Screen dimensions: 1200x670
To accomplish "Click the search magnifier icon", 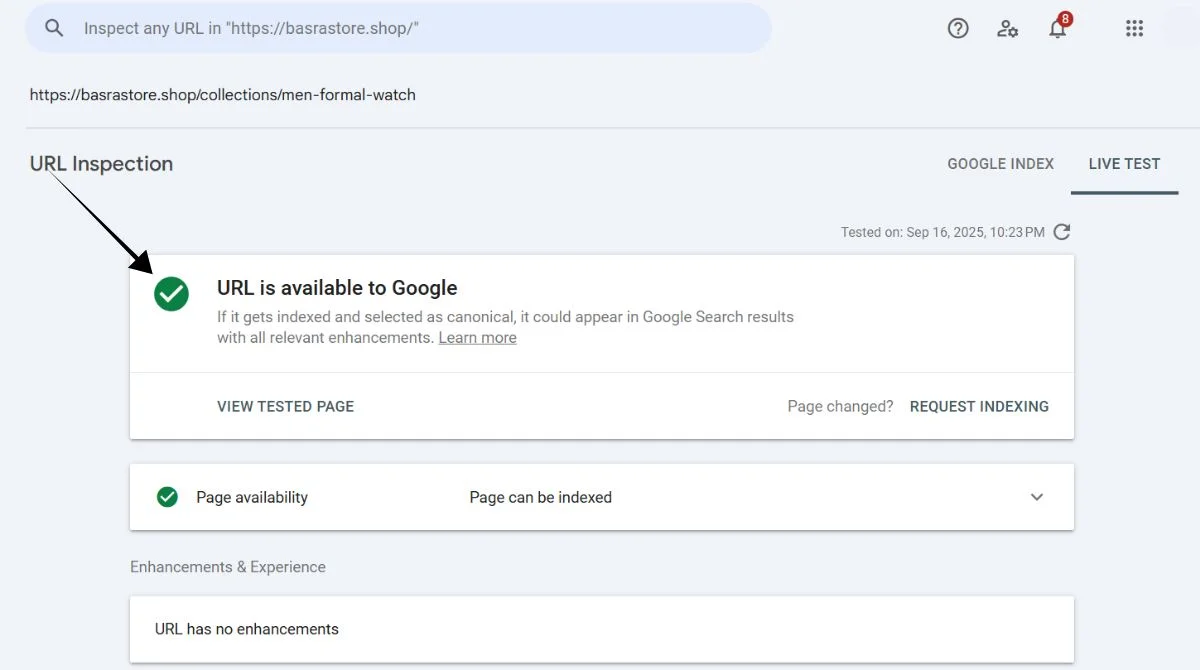I will [54, 28].
